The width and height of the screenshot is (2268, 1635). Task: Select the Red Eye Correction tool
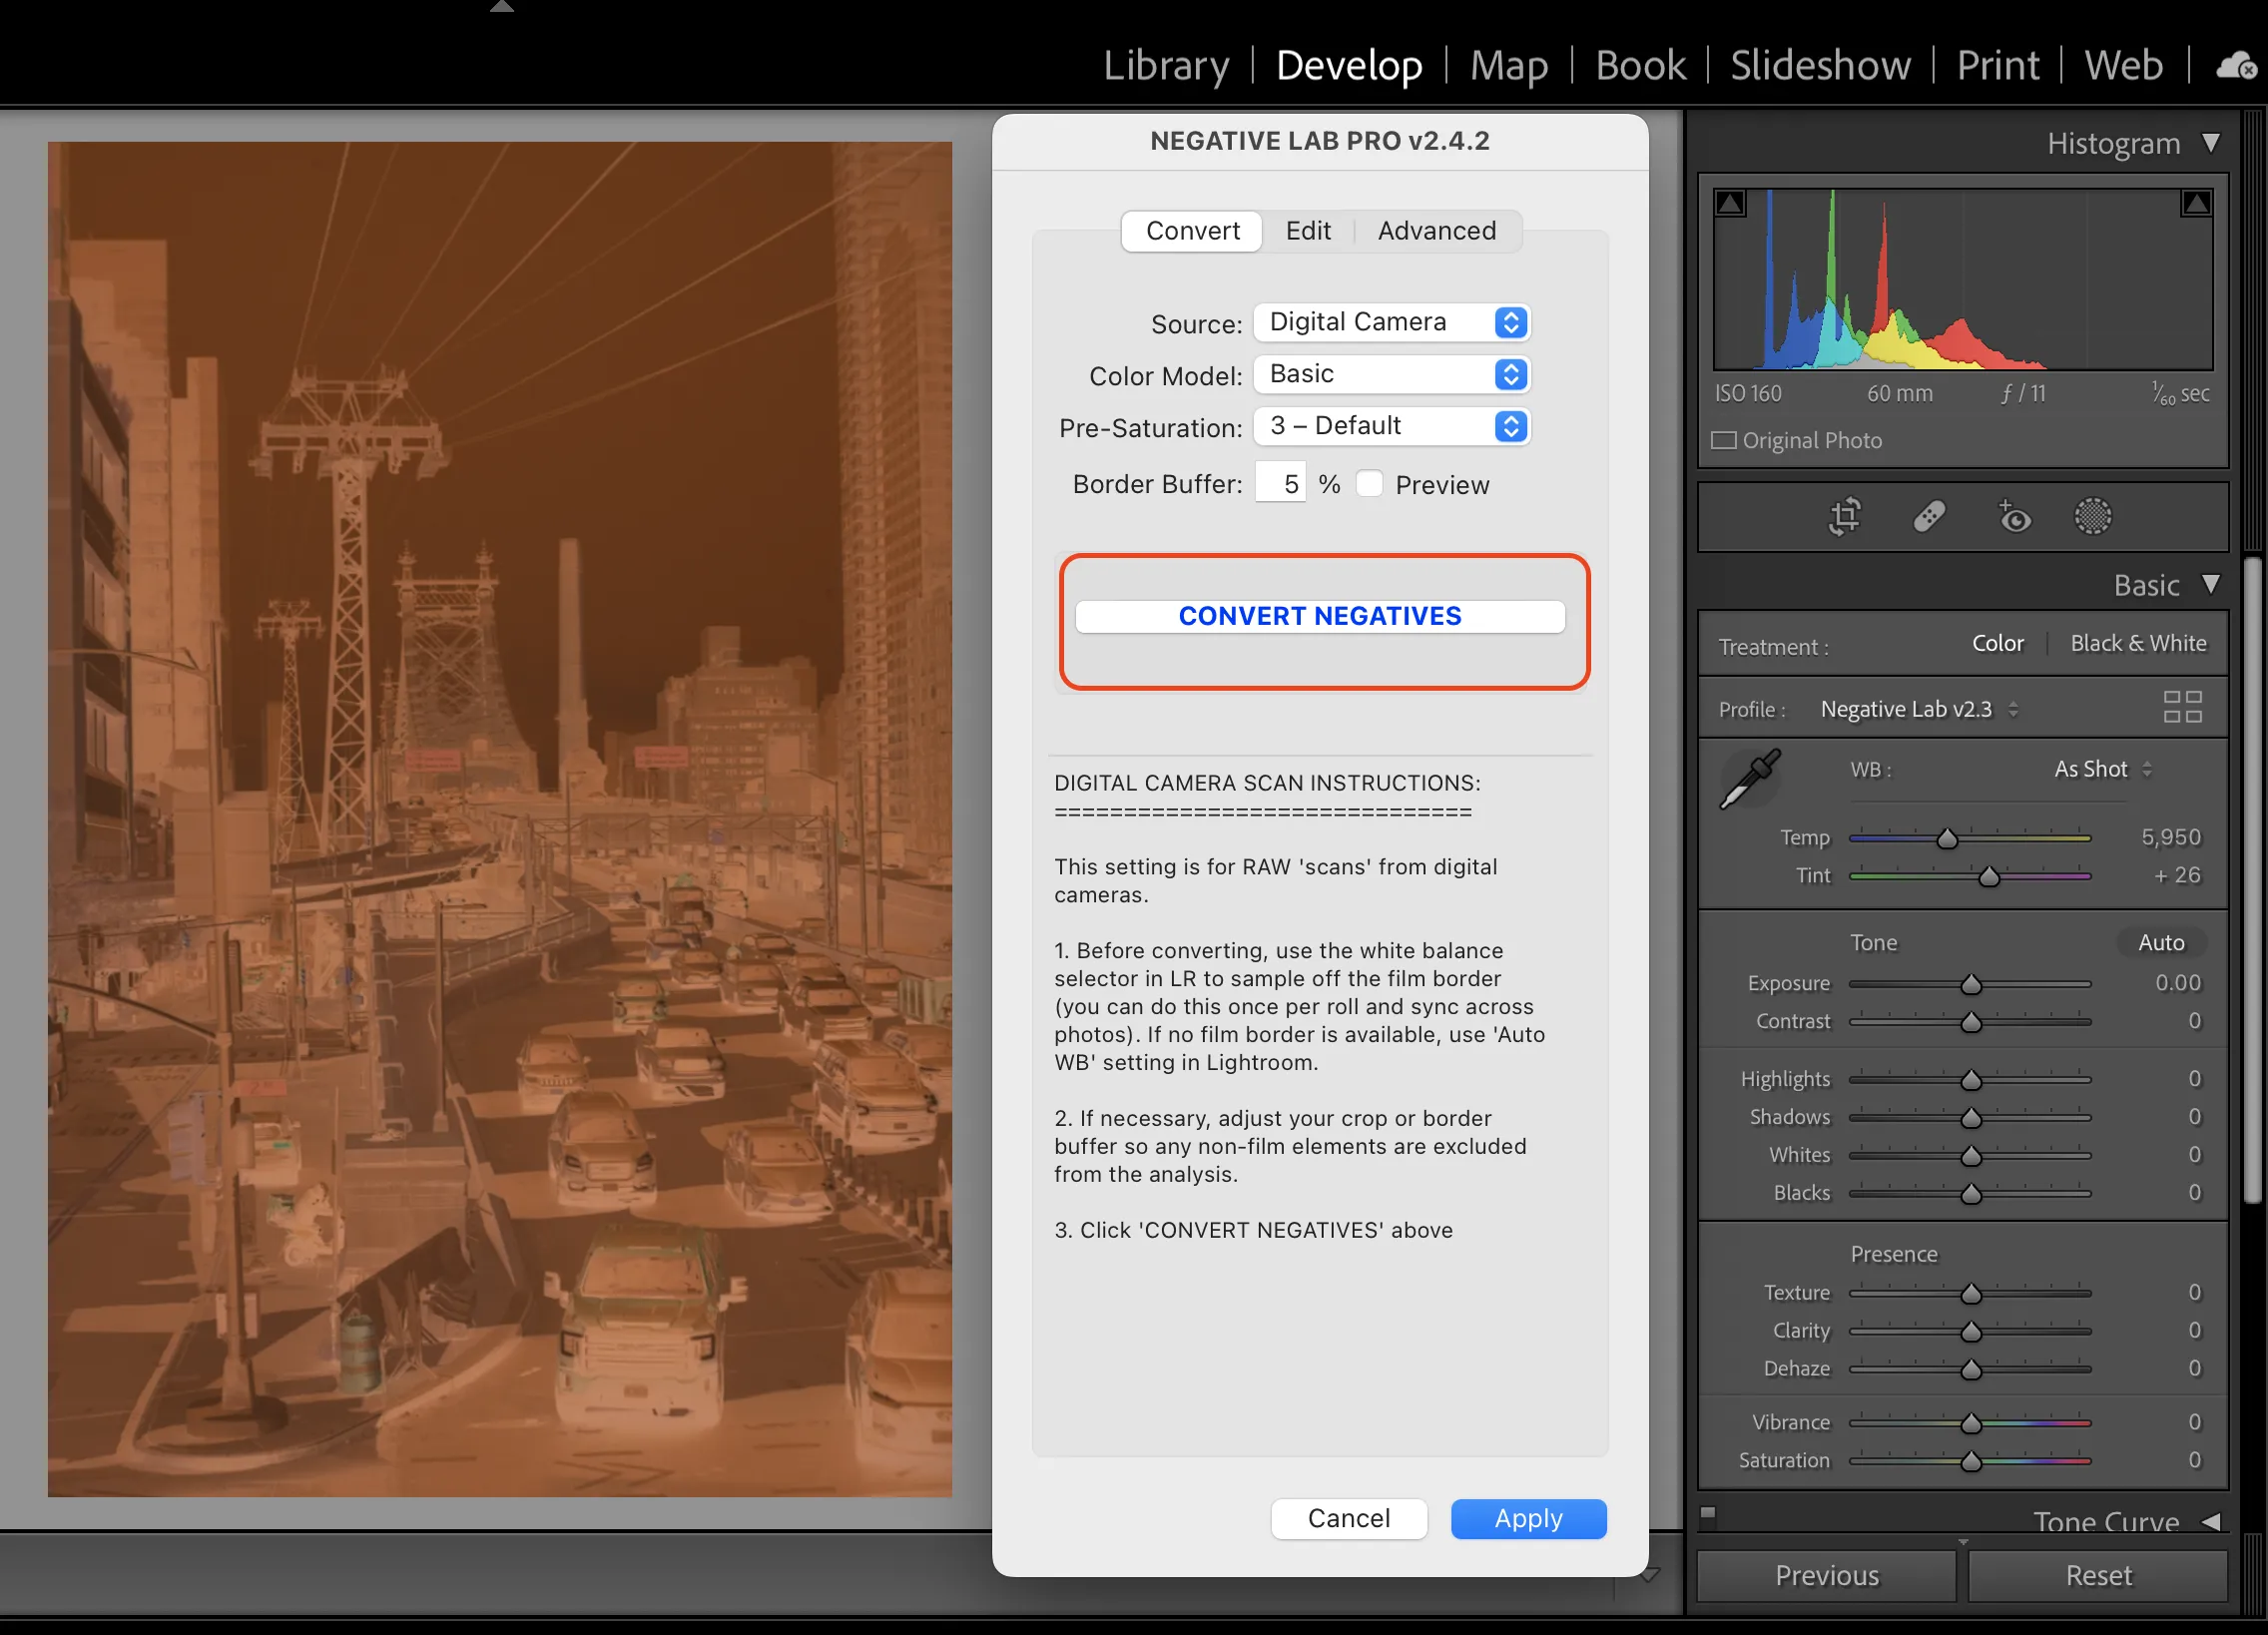(2013, 517)
